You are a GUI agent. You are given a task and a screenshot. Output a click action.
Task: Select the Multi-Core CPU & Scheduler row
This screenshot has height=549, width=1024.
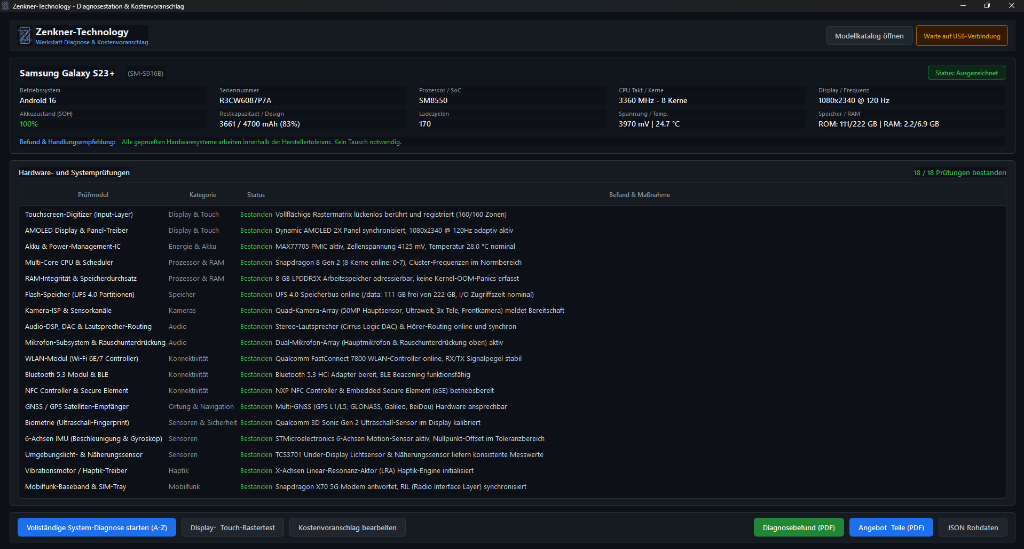click(512, 262)
